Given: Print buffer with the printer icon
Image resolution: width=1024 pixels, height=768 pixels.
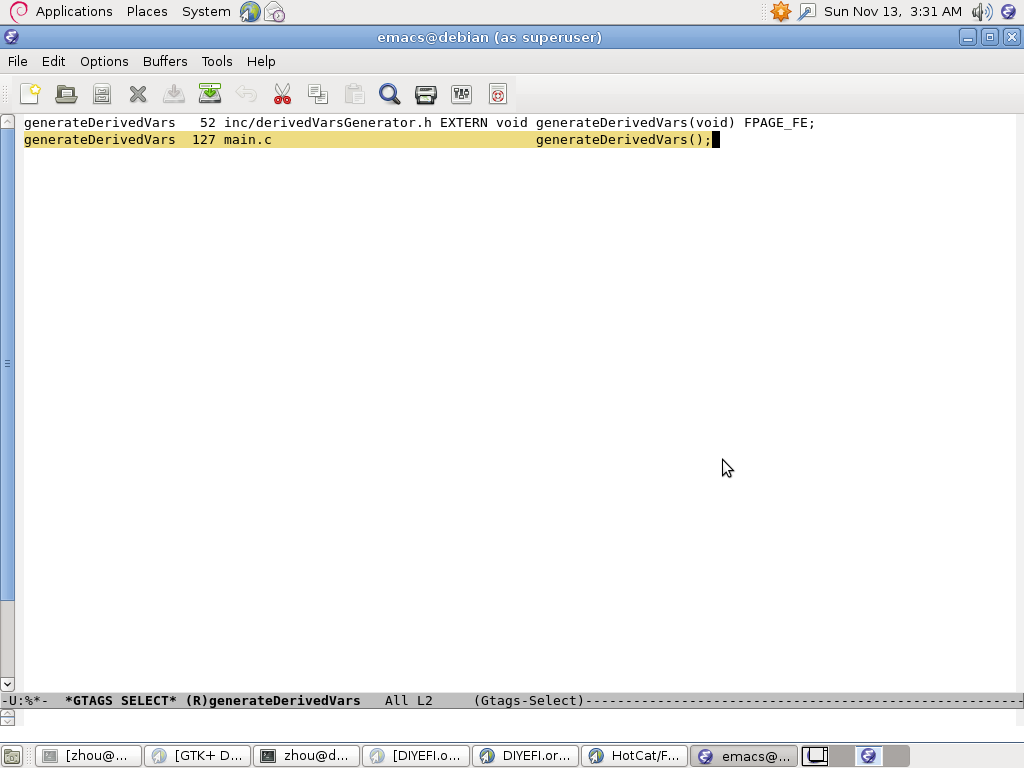Looking at the screenshot, I should click(426, 94).
